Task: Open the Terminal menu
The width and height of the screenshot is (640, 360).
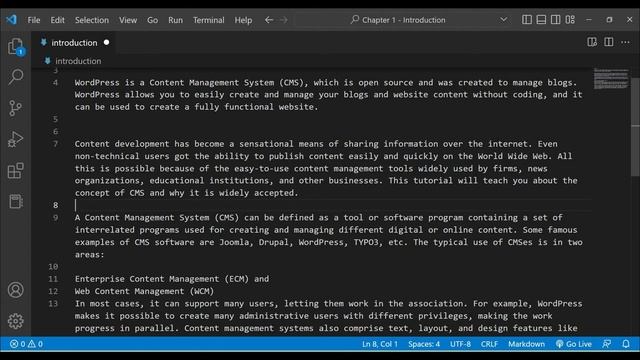Action: (209, 20)
